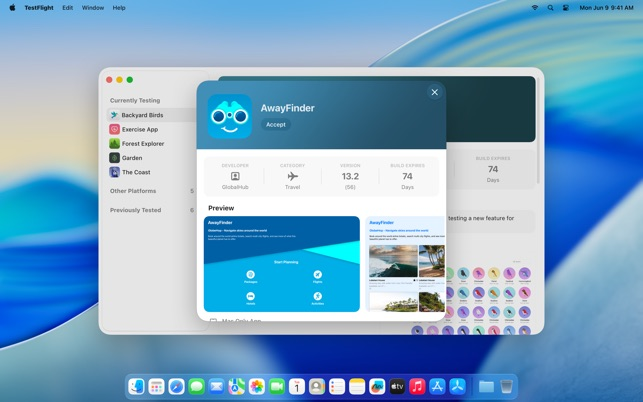Close the AwayFinder details dialog
The image size is (643, 402).
434,92
